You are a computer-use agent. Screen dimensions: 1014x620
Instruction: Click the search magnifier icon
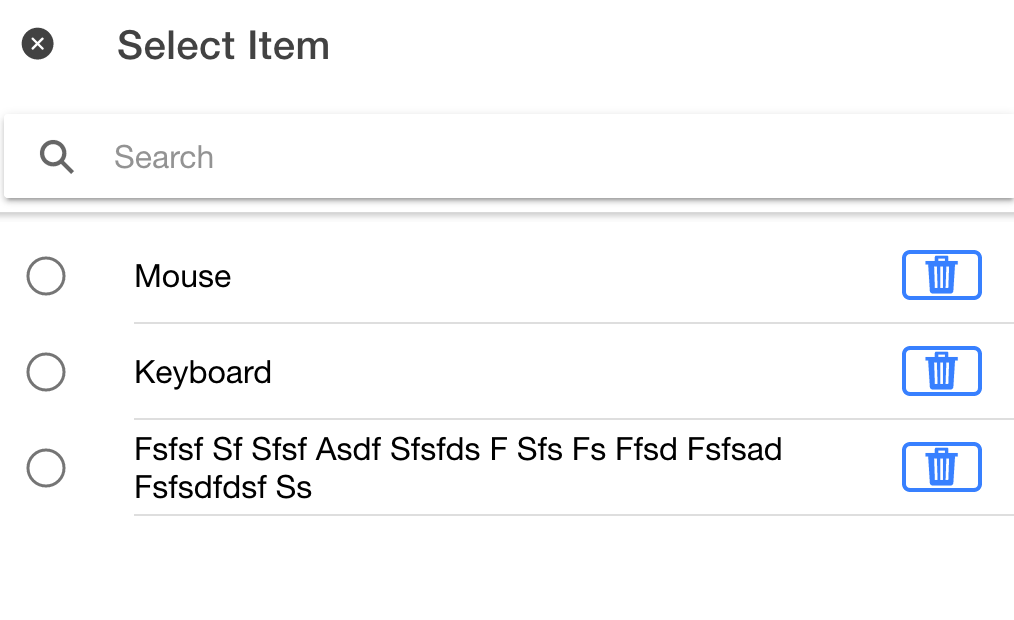click(x=56, y=156)
